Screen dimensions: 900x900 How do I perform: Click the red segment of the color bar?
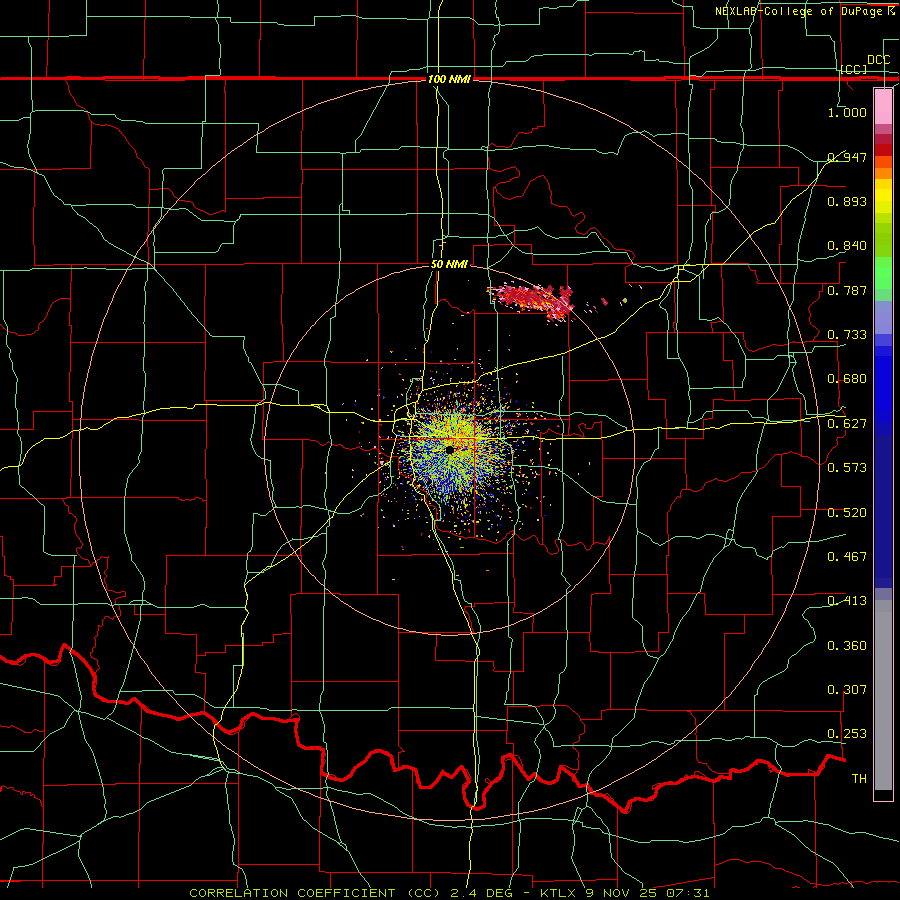coord(883,149)
